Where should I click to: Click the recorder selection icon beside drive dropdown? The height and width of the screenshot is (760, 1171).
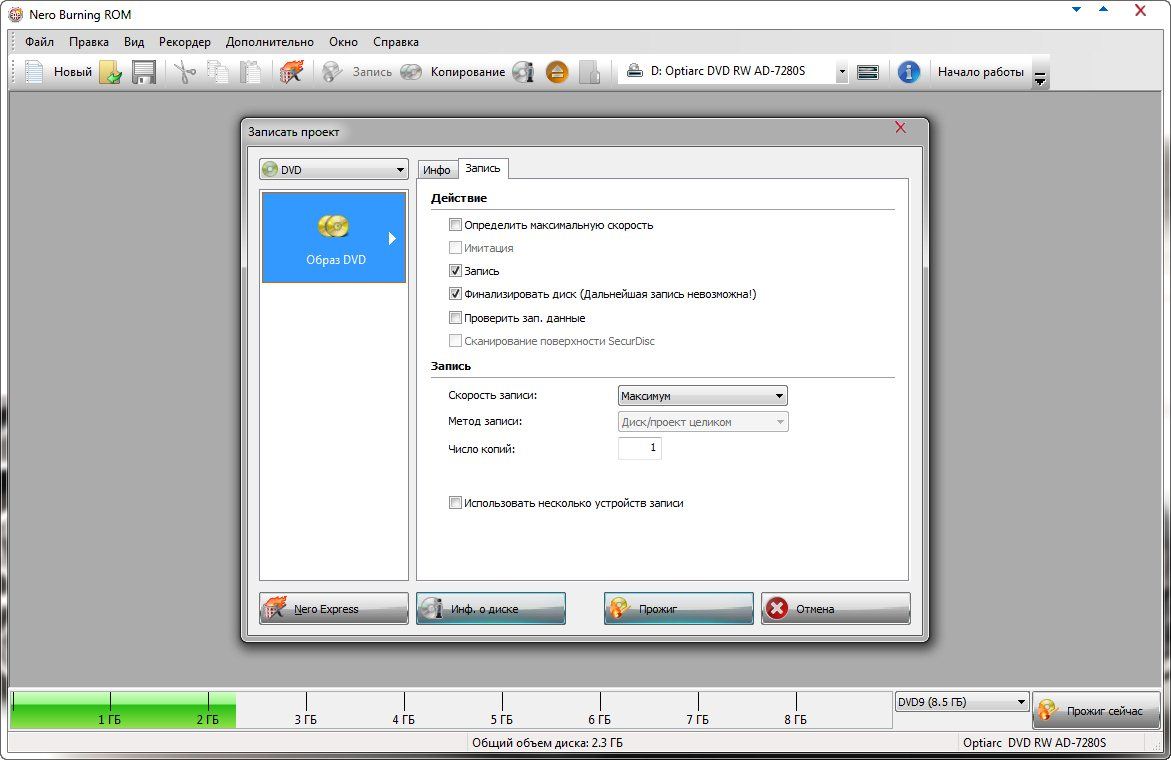868,72
